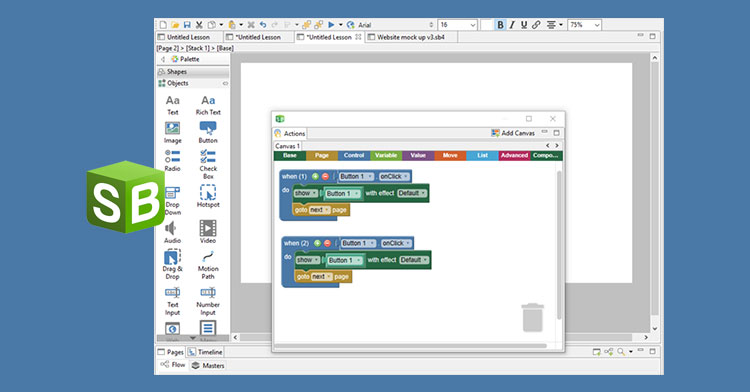The height and width of the screenshot is (392, 750).
Task: Click the zoom magnifier icon in the bottom panel
Action: tap(621, 352)
